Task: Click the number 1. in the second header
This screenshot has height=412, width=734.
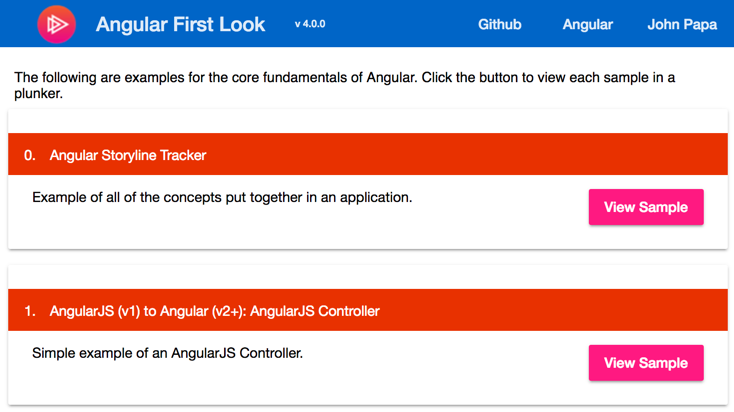Action: coord(29,311)
